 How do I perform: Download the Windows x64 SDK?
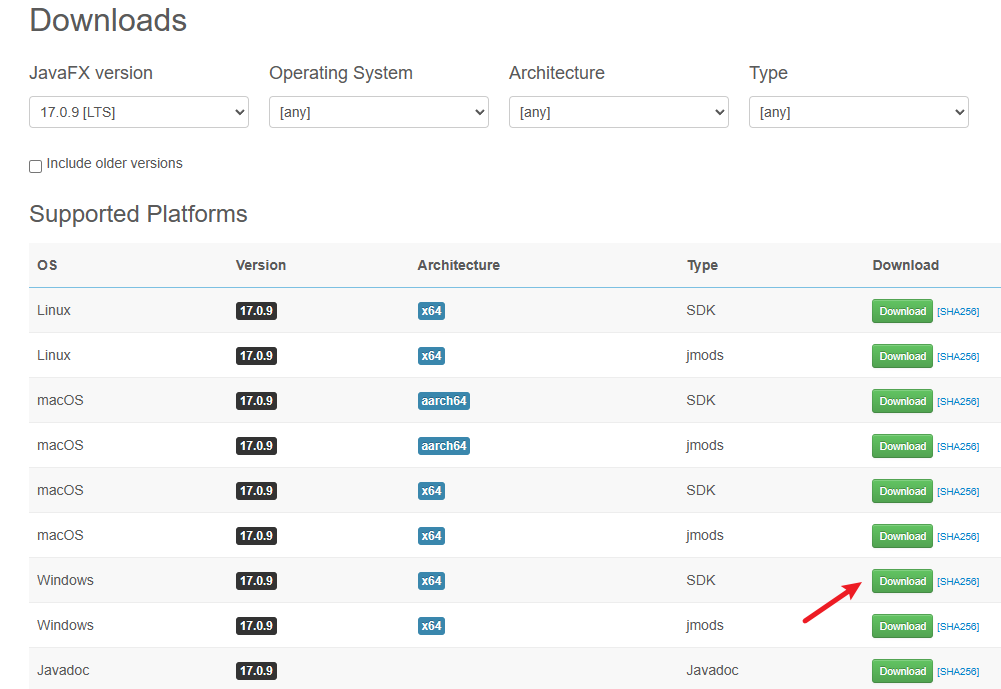(902, 581)
